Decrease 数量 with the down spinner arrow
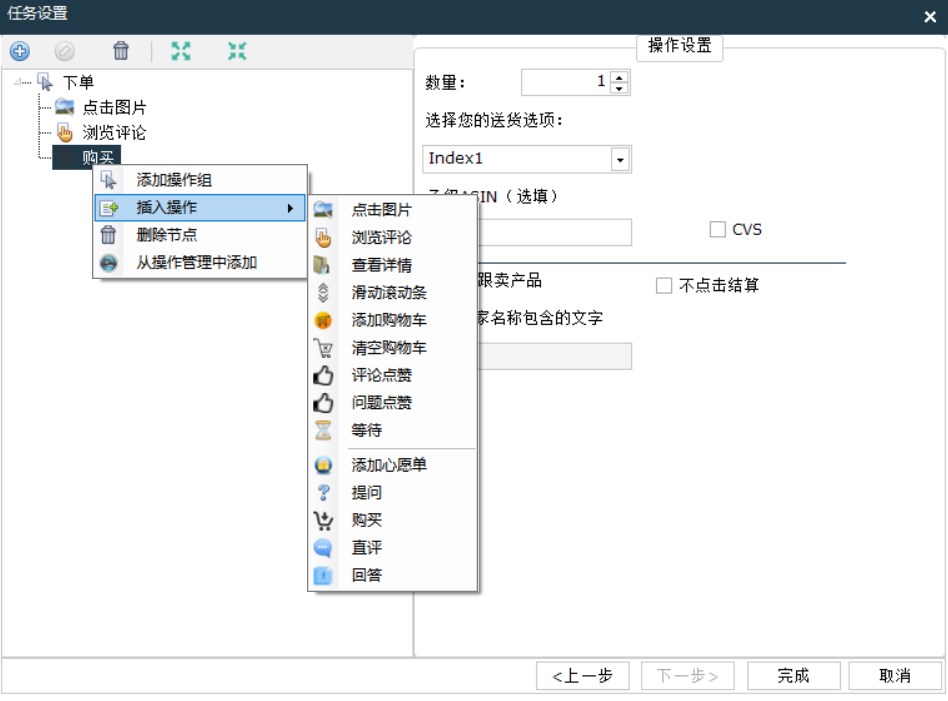This screenshot has height=701, width=948. pos(619,88)
